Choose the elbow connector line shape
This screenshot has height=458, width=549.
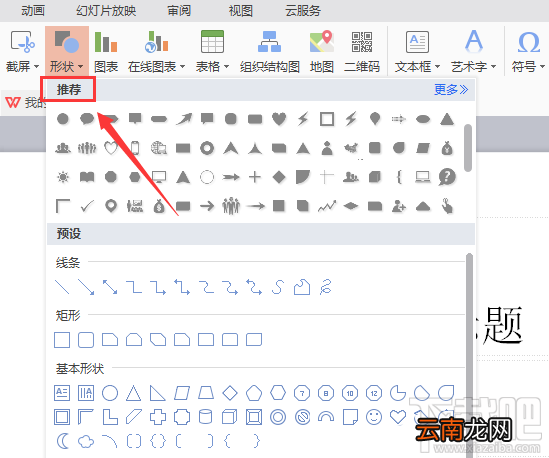pos(134,287)
